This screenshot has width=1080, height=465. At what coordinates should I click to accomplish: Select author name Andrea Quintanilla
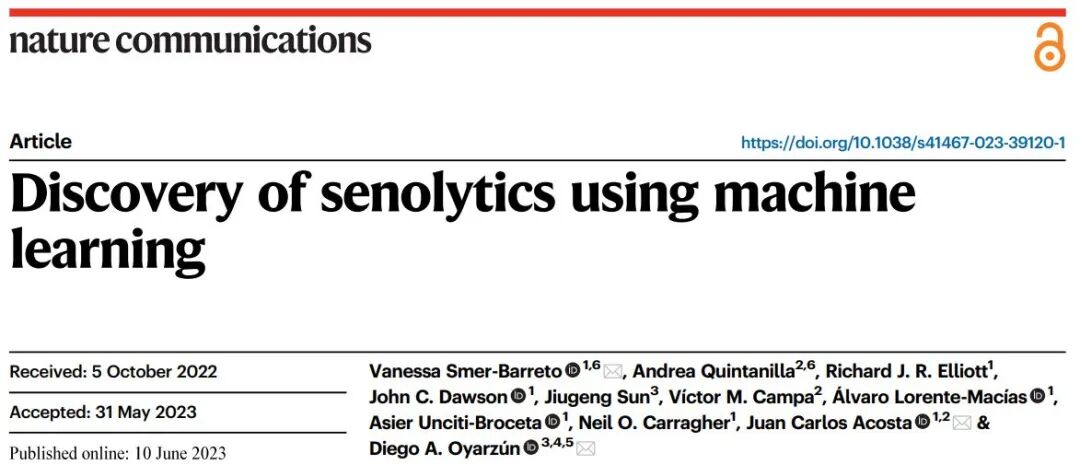tap(713, 371)
